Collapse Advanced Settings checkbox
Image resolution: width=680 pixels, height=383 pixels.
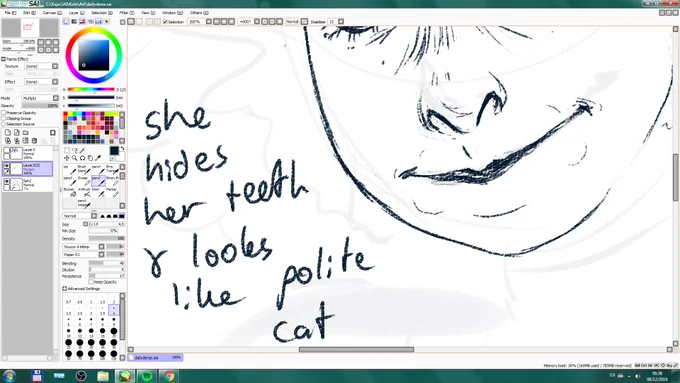click(65, 288)
